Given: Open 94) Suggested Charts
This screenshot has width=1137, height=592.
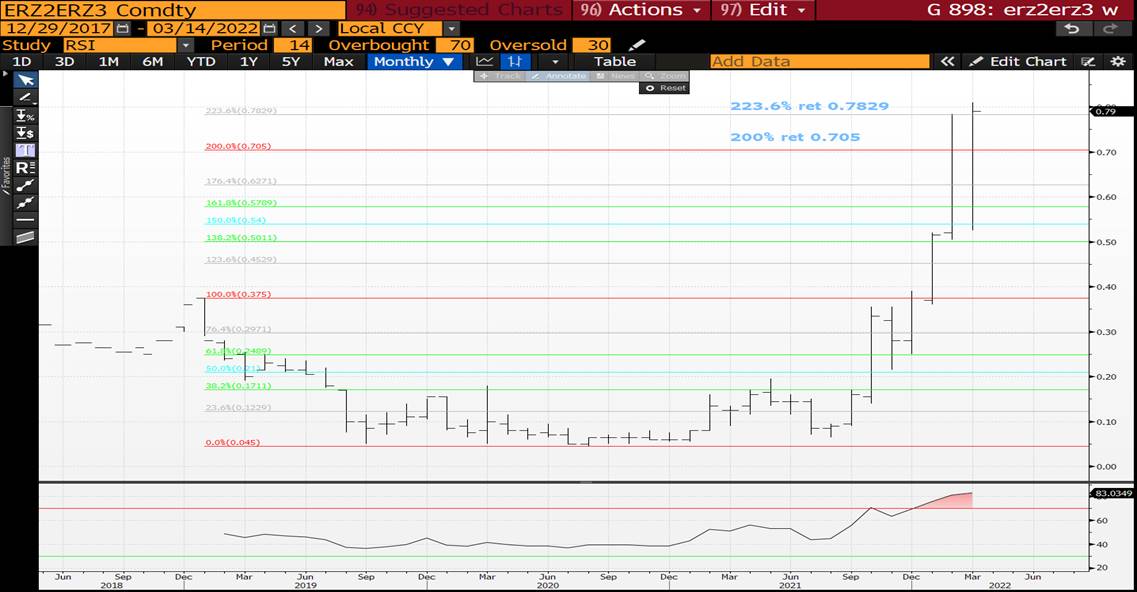Looking at the screenshot, I should (x=458, y=10).
